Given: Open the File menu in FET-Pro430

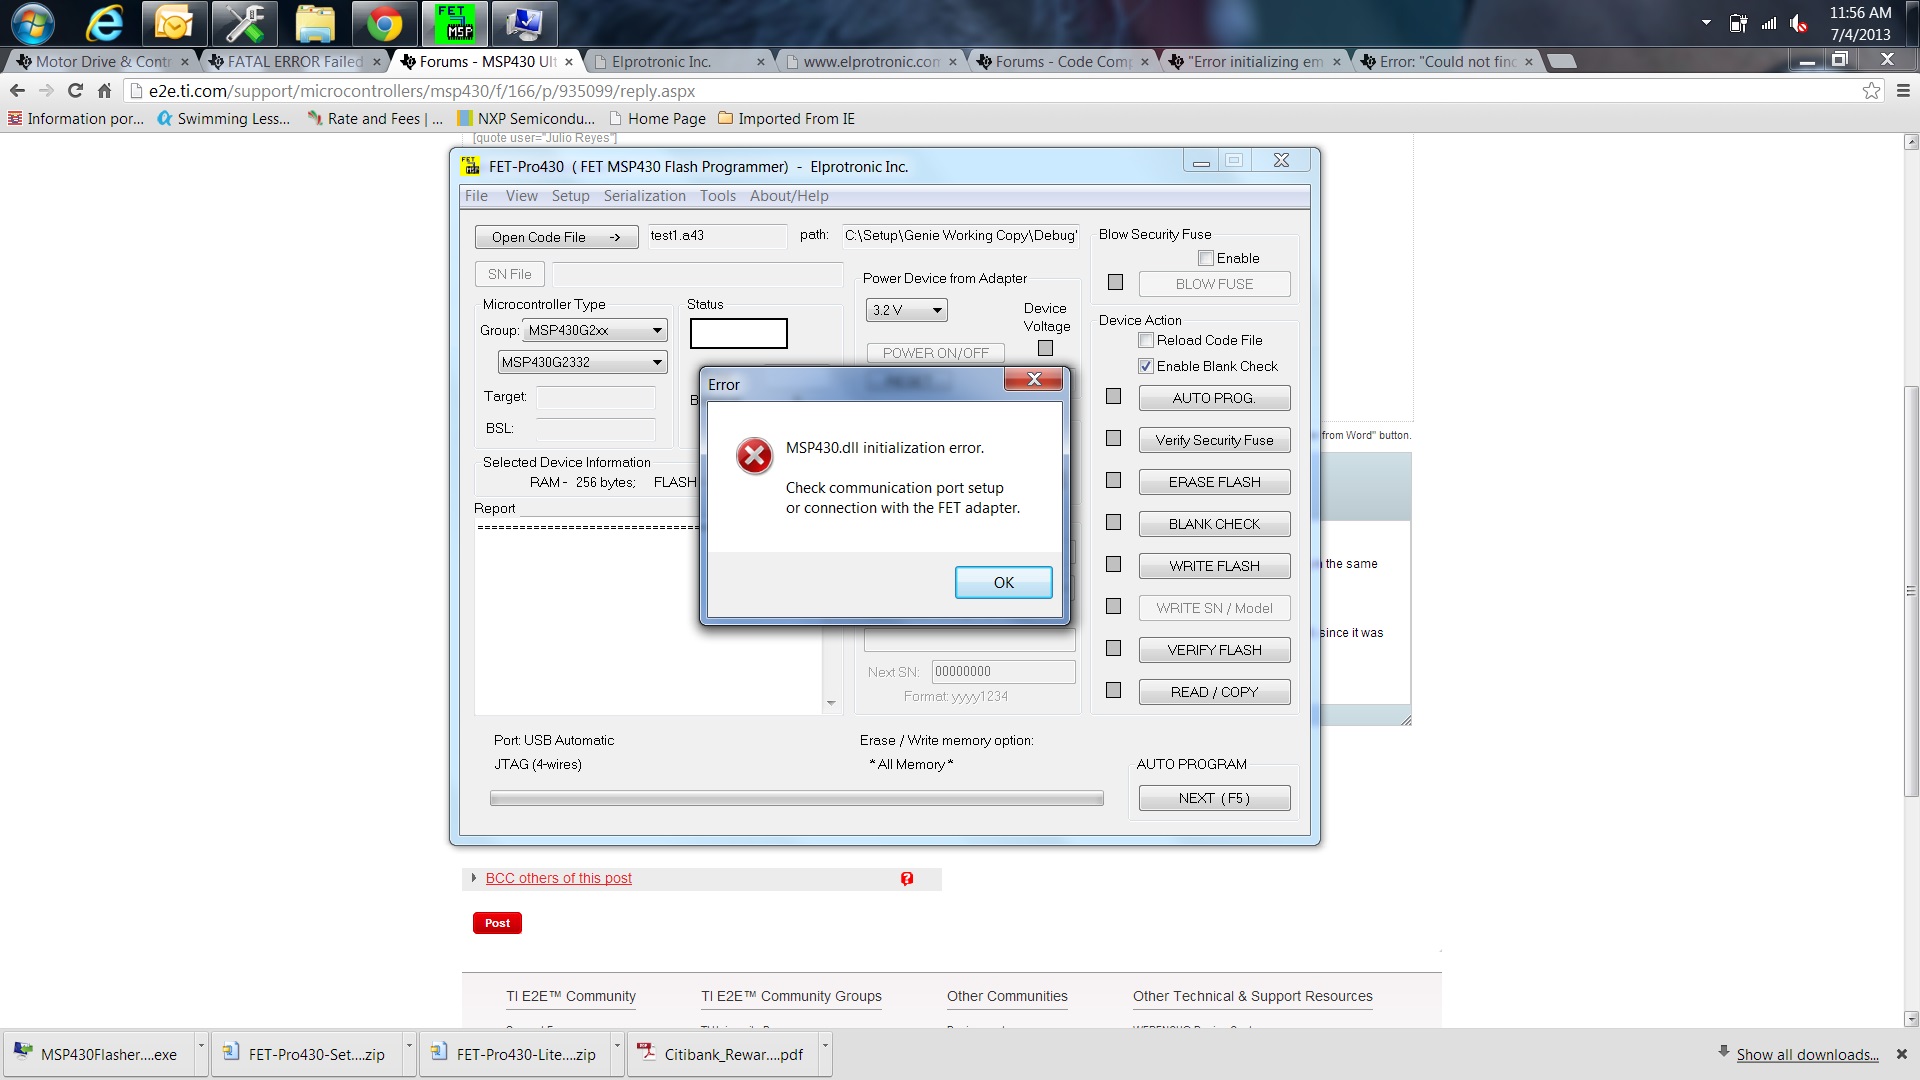Looking at the screenshot, I should pos(476,196).
